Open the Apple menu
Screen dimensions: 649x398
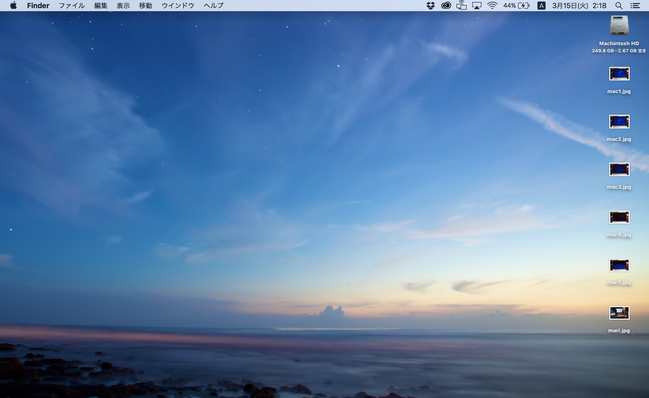(13, 5)
